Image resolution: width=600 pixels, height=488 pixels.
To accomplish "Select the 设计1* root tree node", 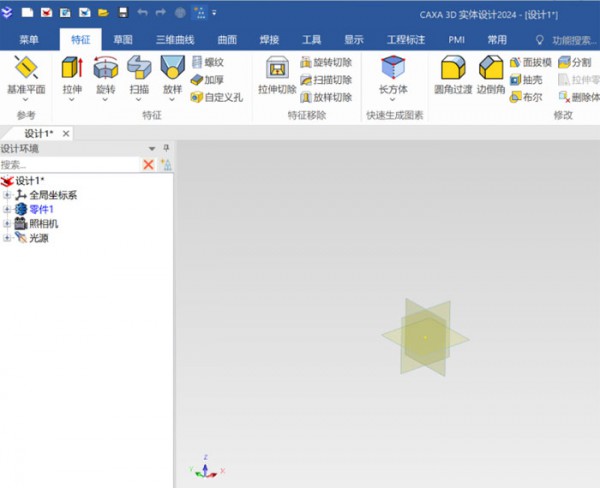I will [x=23, y=180].
